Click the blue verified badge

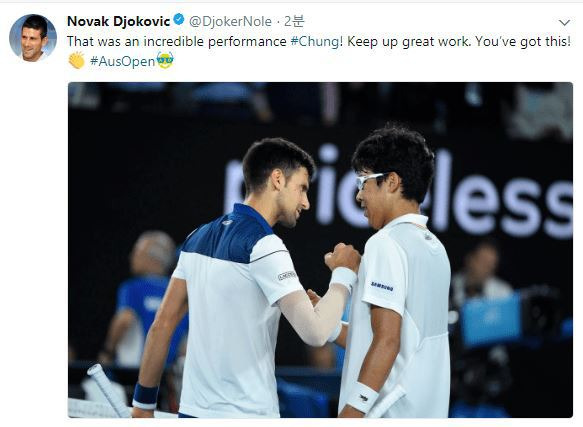[179, 19]
